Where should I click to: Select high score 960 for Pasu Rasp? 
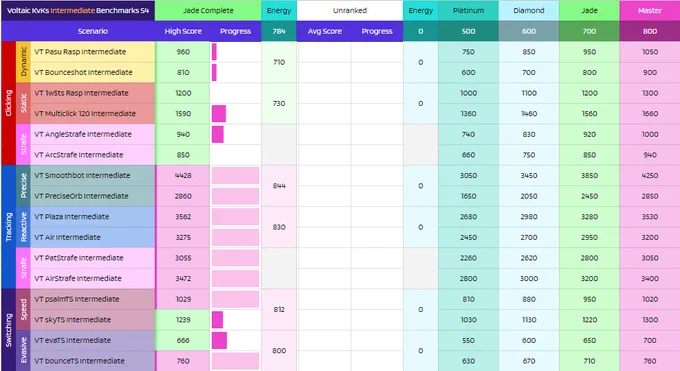(x=183, y=52)
